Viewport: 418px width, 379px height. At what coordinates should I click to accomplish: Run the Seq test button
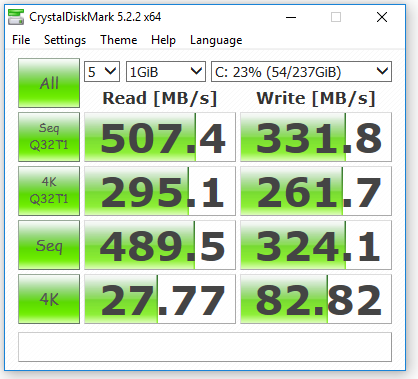49,245
